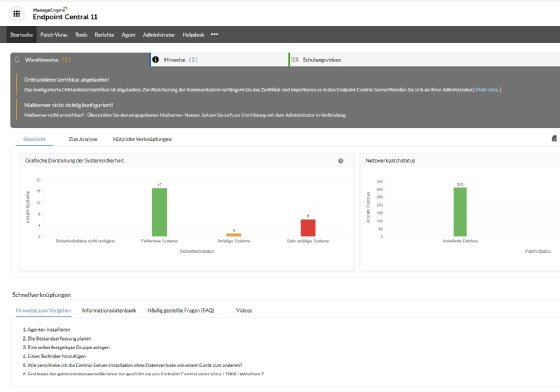
Task: Select the Videos tab
Action: [244, 310]
